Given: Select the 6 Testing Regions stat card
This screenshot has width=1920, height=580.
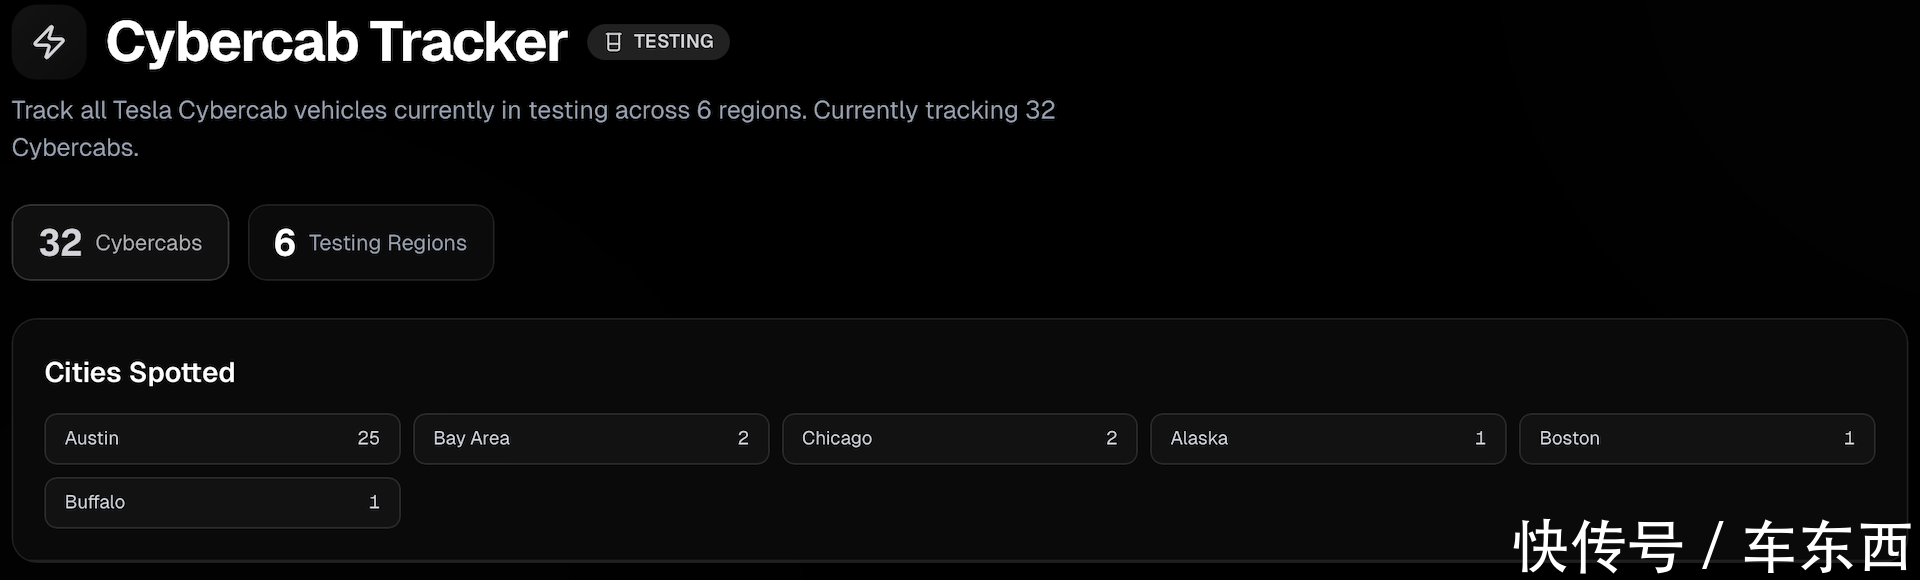Looking at the screenshot, I should (x=371, y=243).
